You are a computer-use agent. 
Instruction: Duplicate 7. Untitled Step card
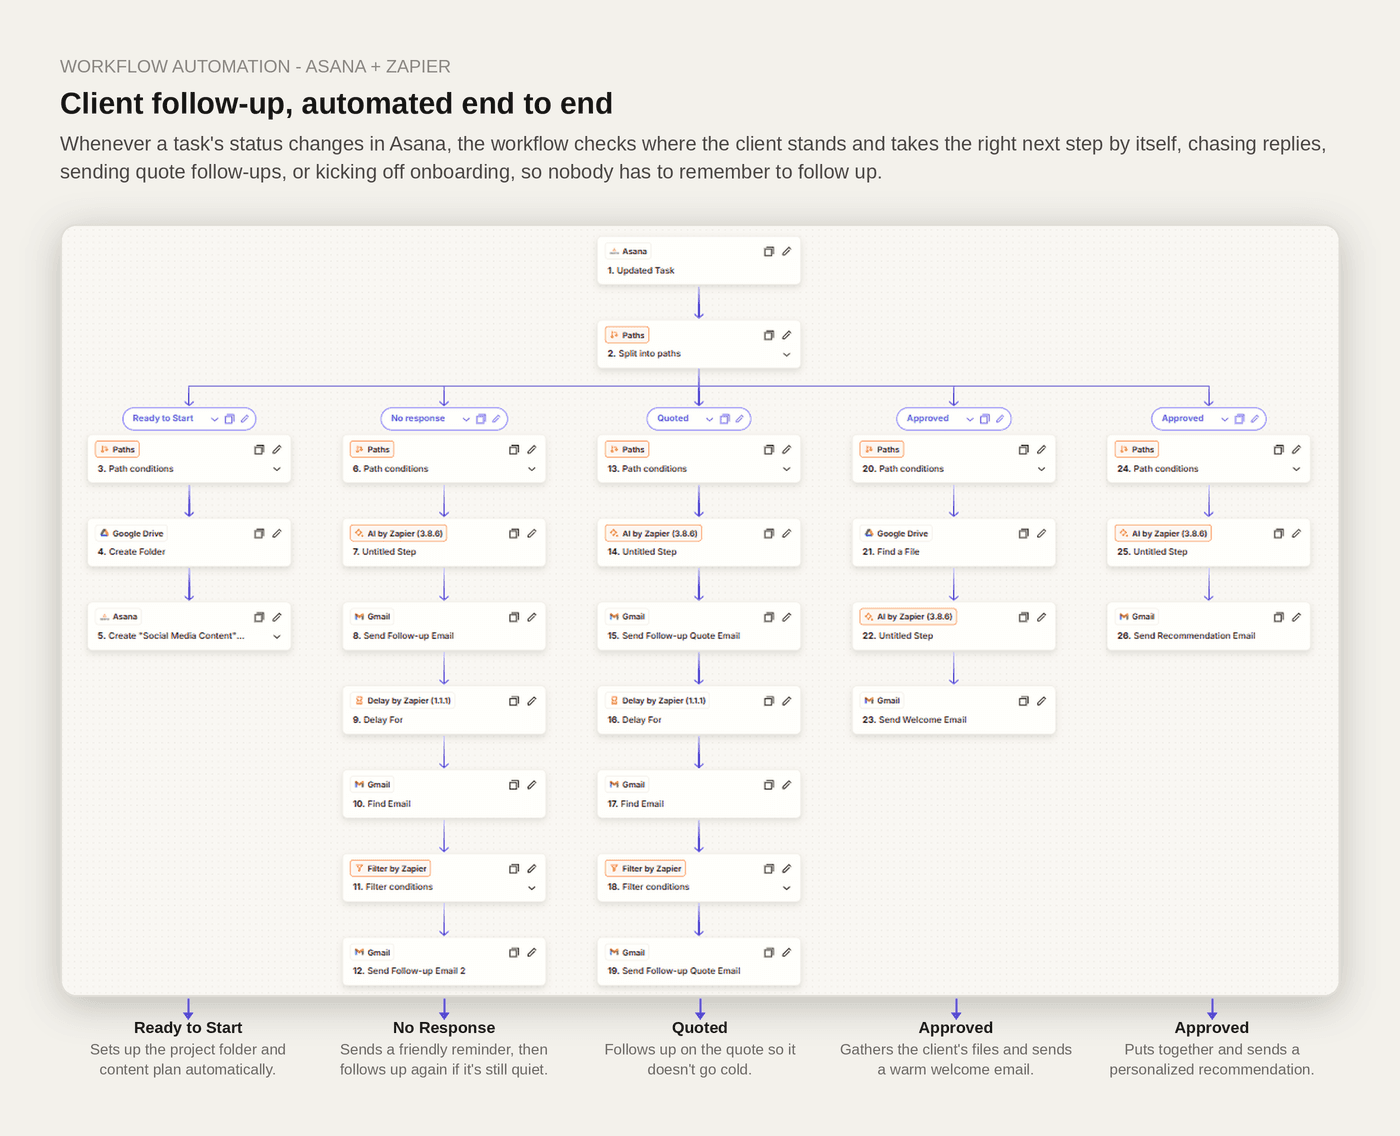click(514, 533)
